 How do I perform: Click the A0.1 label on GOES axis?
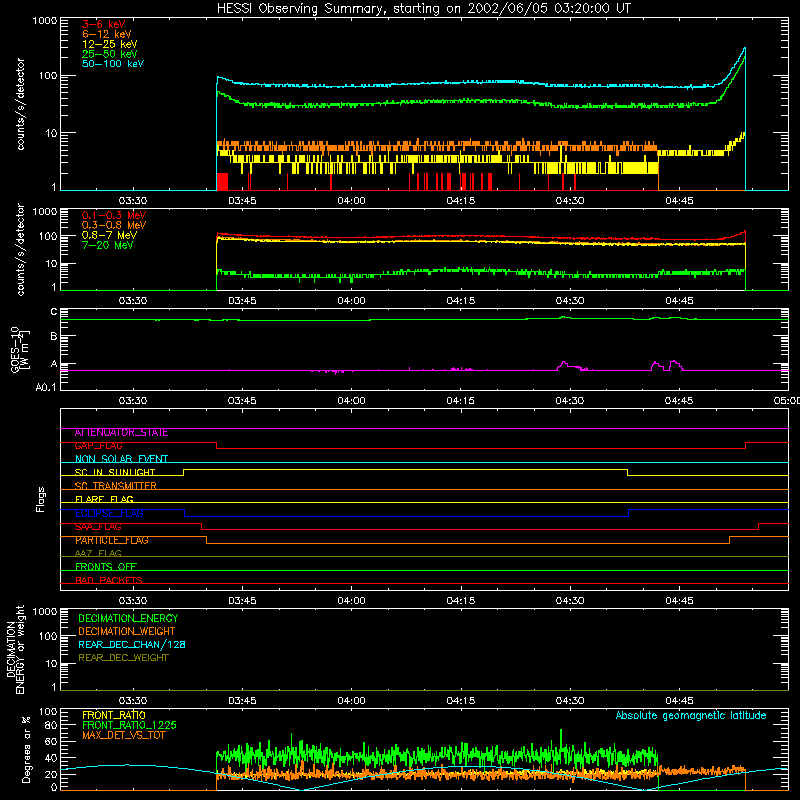tap(46, 387)
